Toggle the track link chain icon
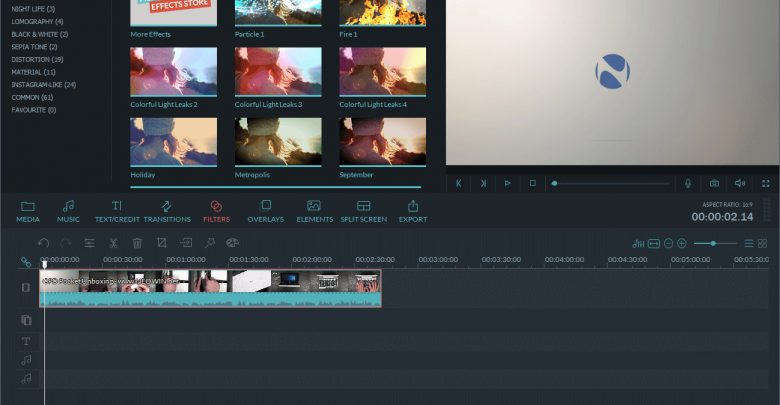780x405 pixels. tap(26, 262)
